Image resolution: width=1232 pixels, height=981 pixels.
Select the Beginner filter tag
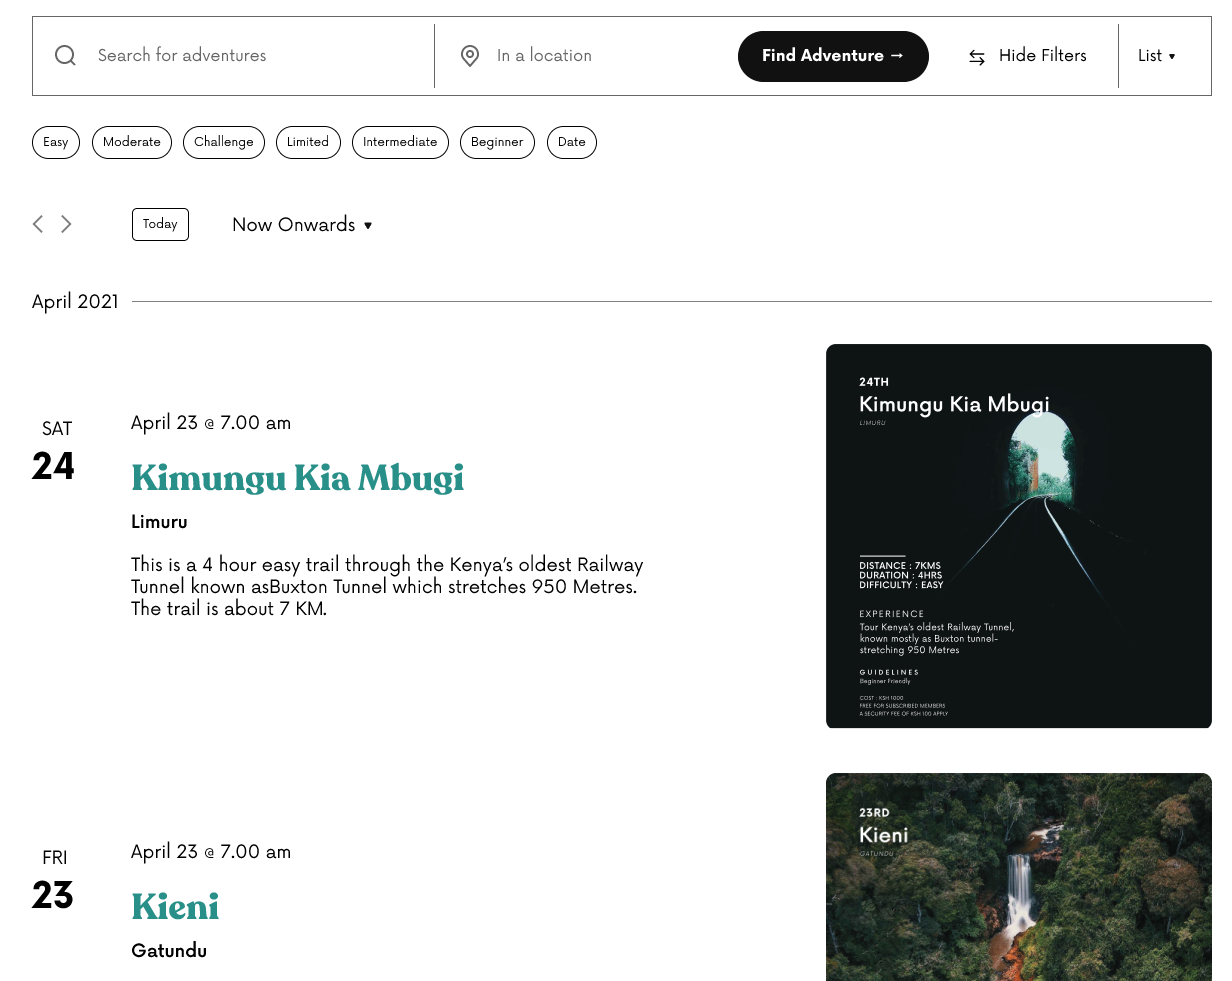pos(497,142)
